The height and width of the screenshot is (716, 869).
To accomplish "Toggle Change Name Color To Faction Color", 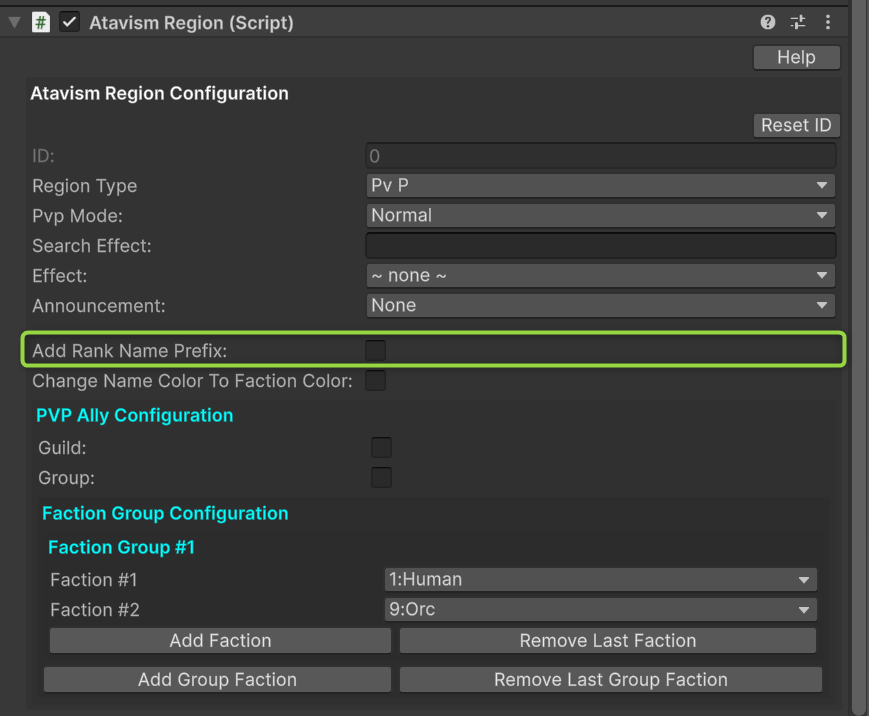I will tap(375, 380).
